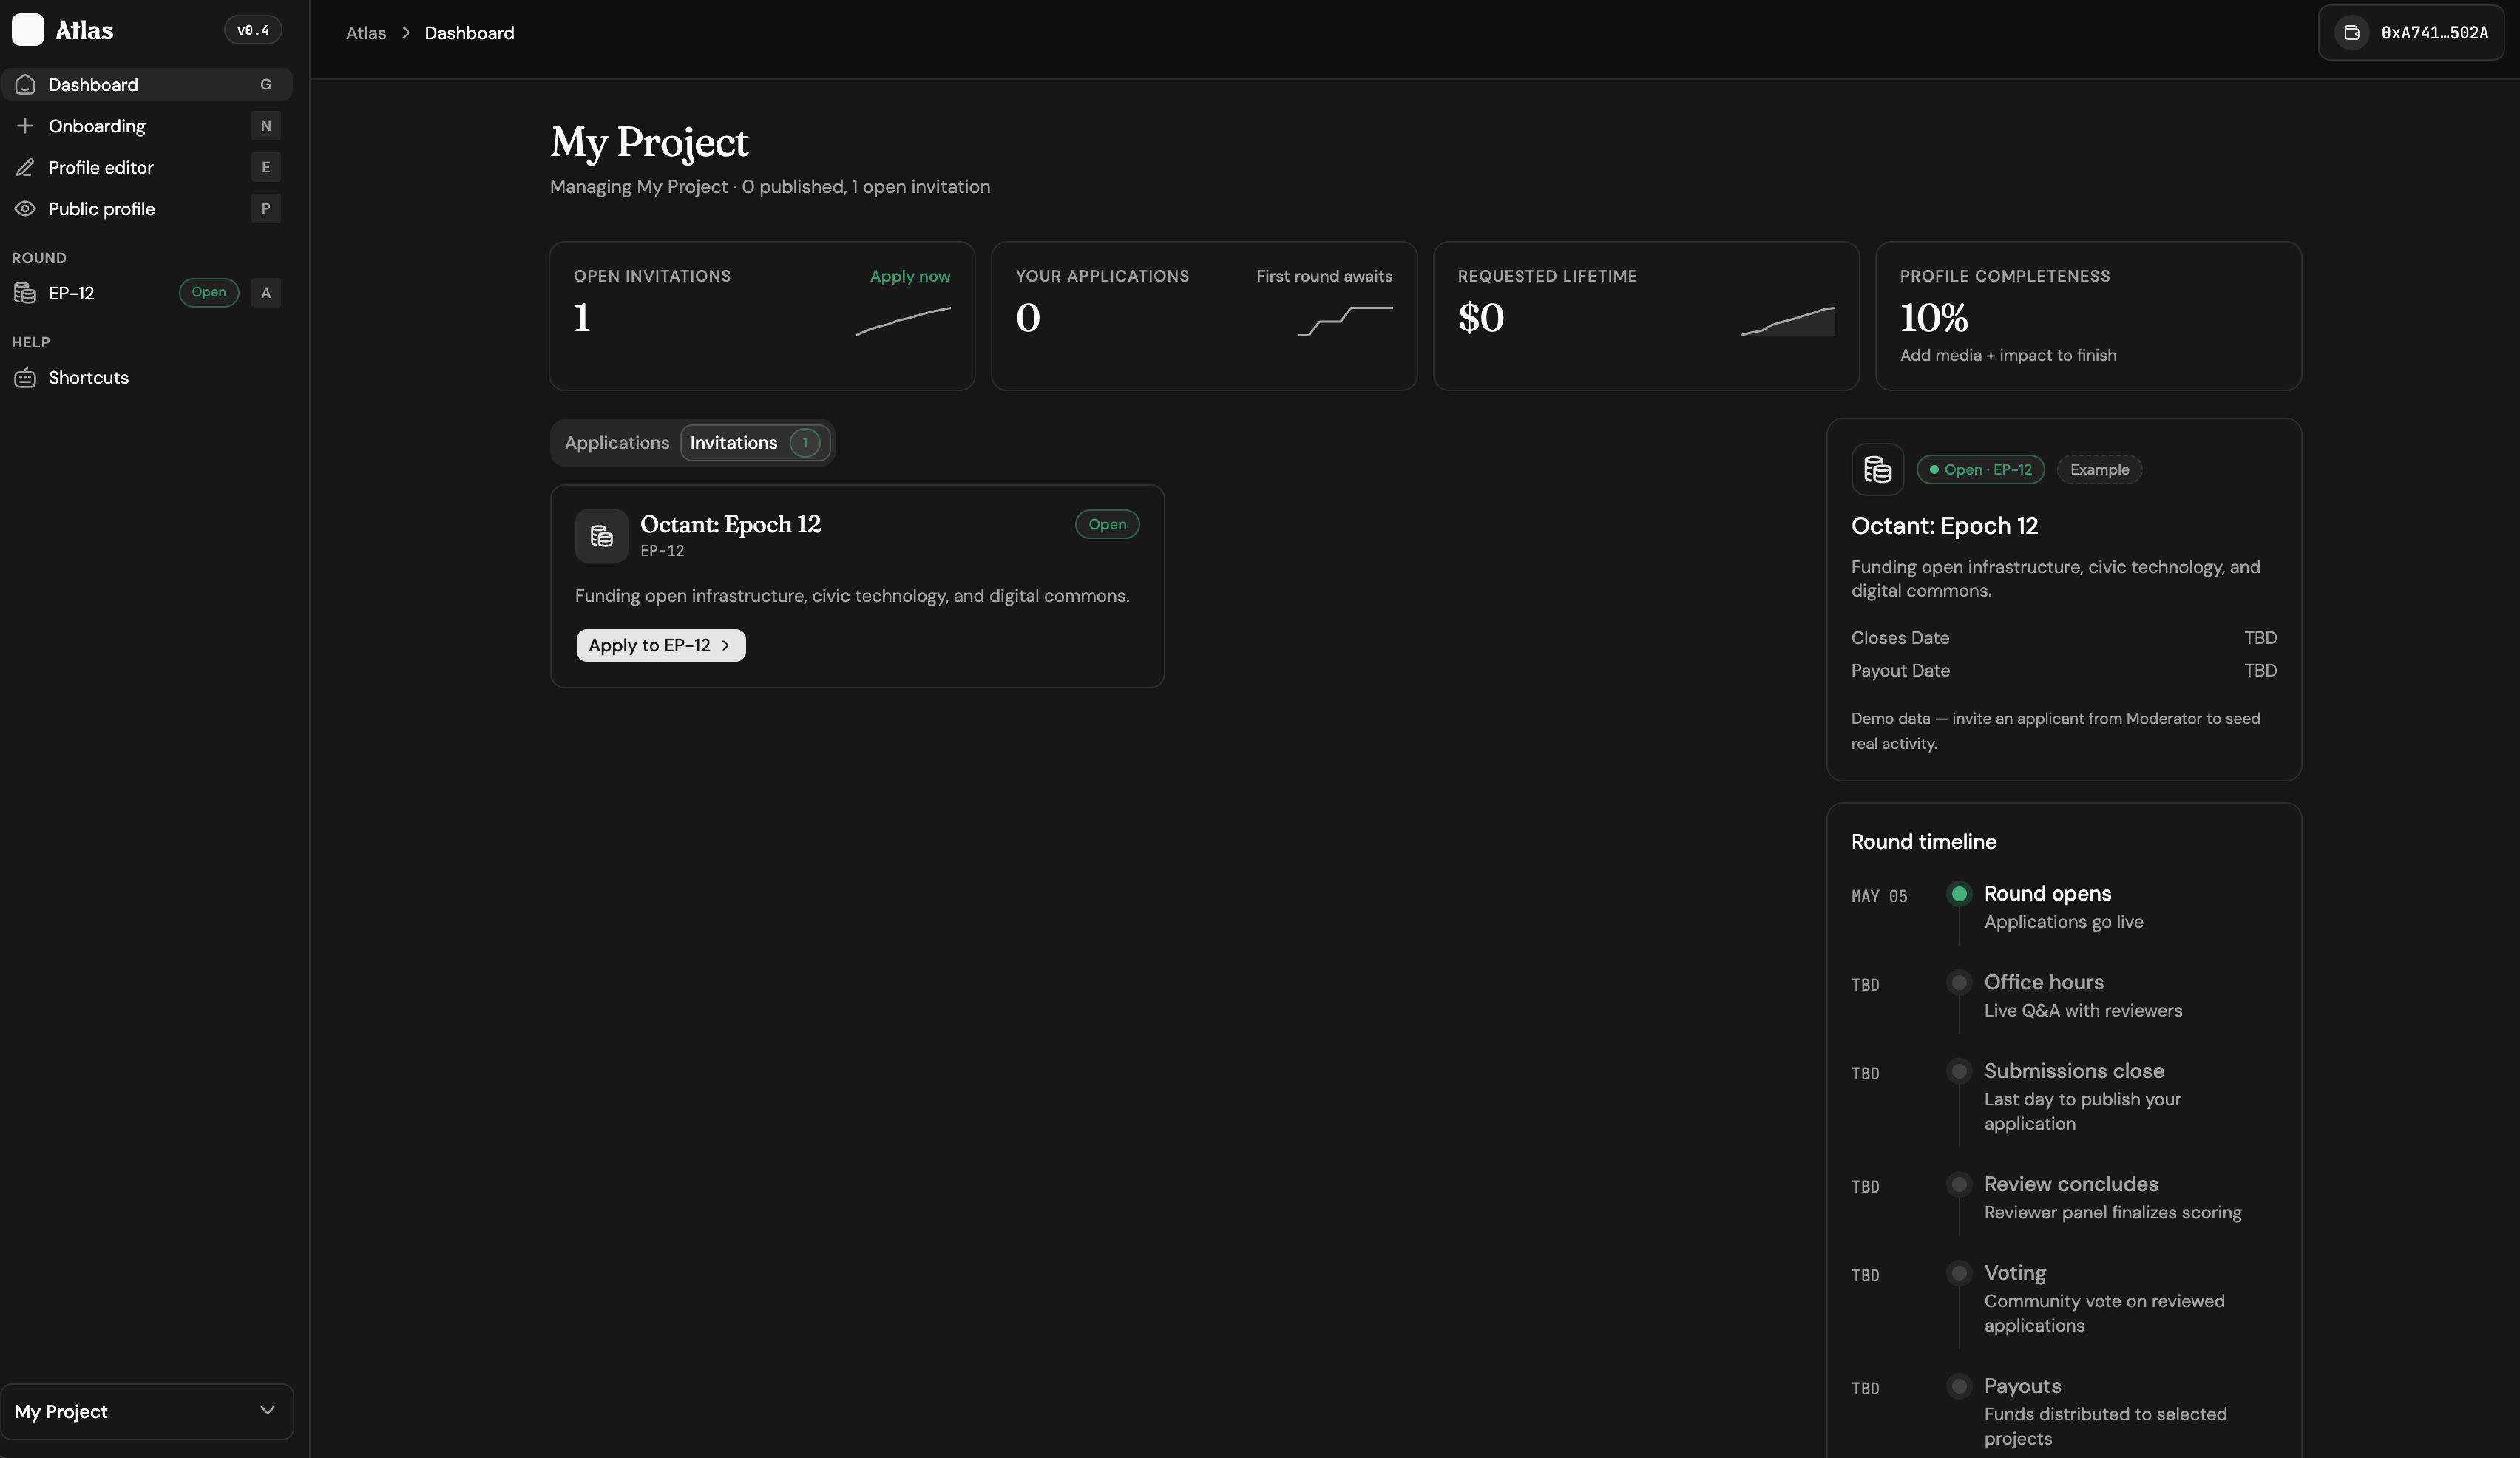Click the Open Invitations sparkline chart
The image size is (2520, 1458).
903,322
